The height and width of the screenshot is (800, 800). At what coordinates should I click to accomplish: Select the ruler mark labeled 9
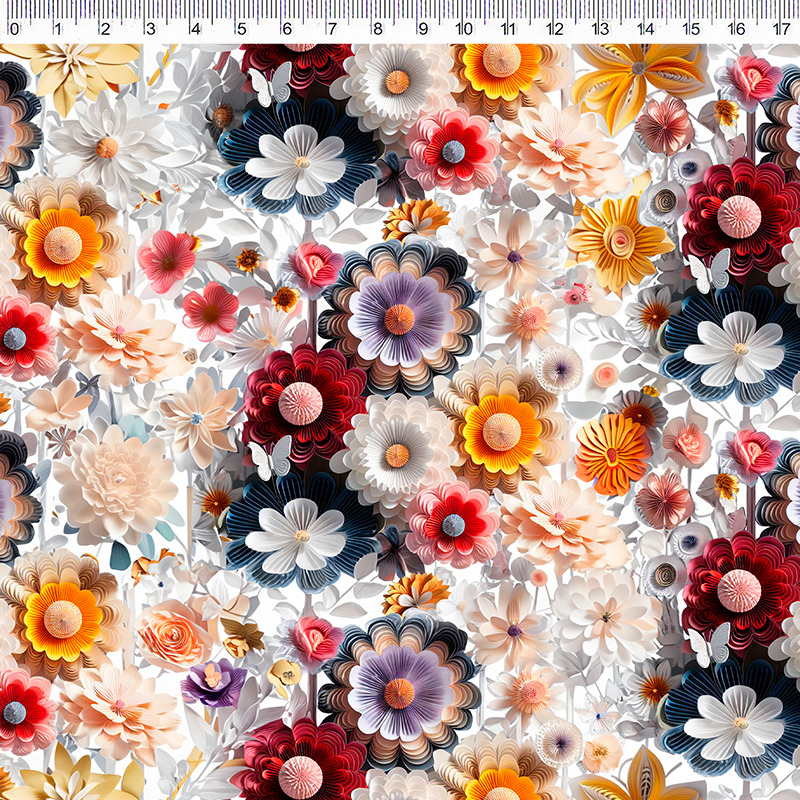[423, 29]
